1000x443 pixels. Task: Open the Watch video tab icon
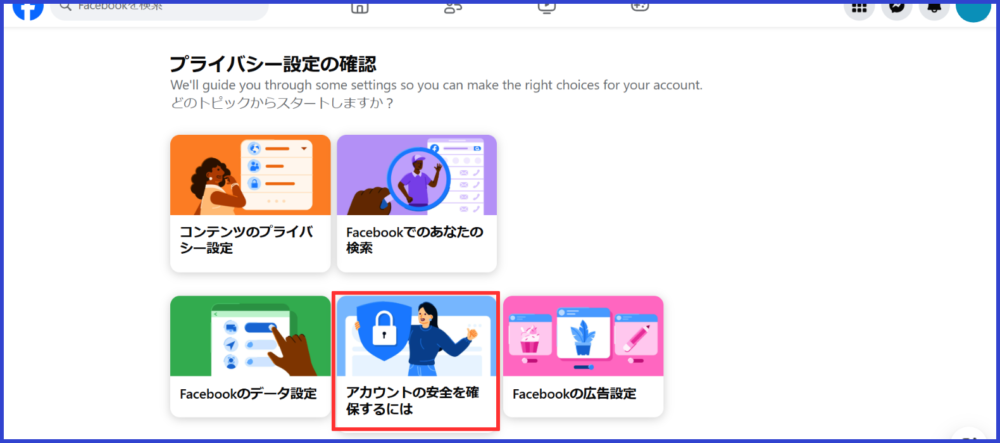547,7
